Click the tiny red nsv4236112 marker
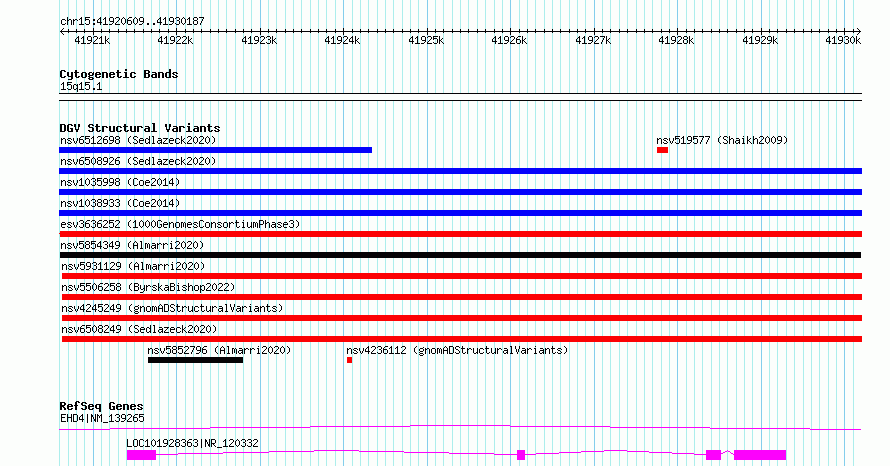 pyautogui.click(x=350, y=360)
